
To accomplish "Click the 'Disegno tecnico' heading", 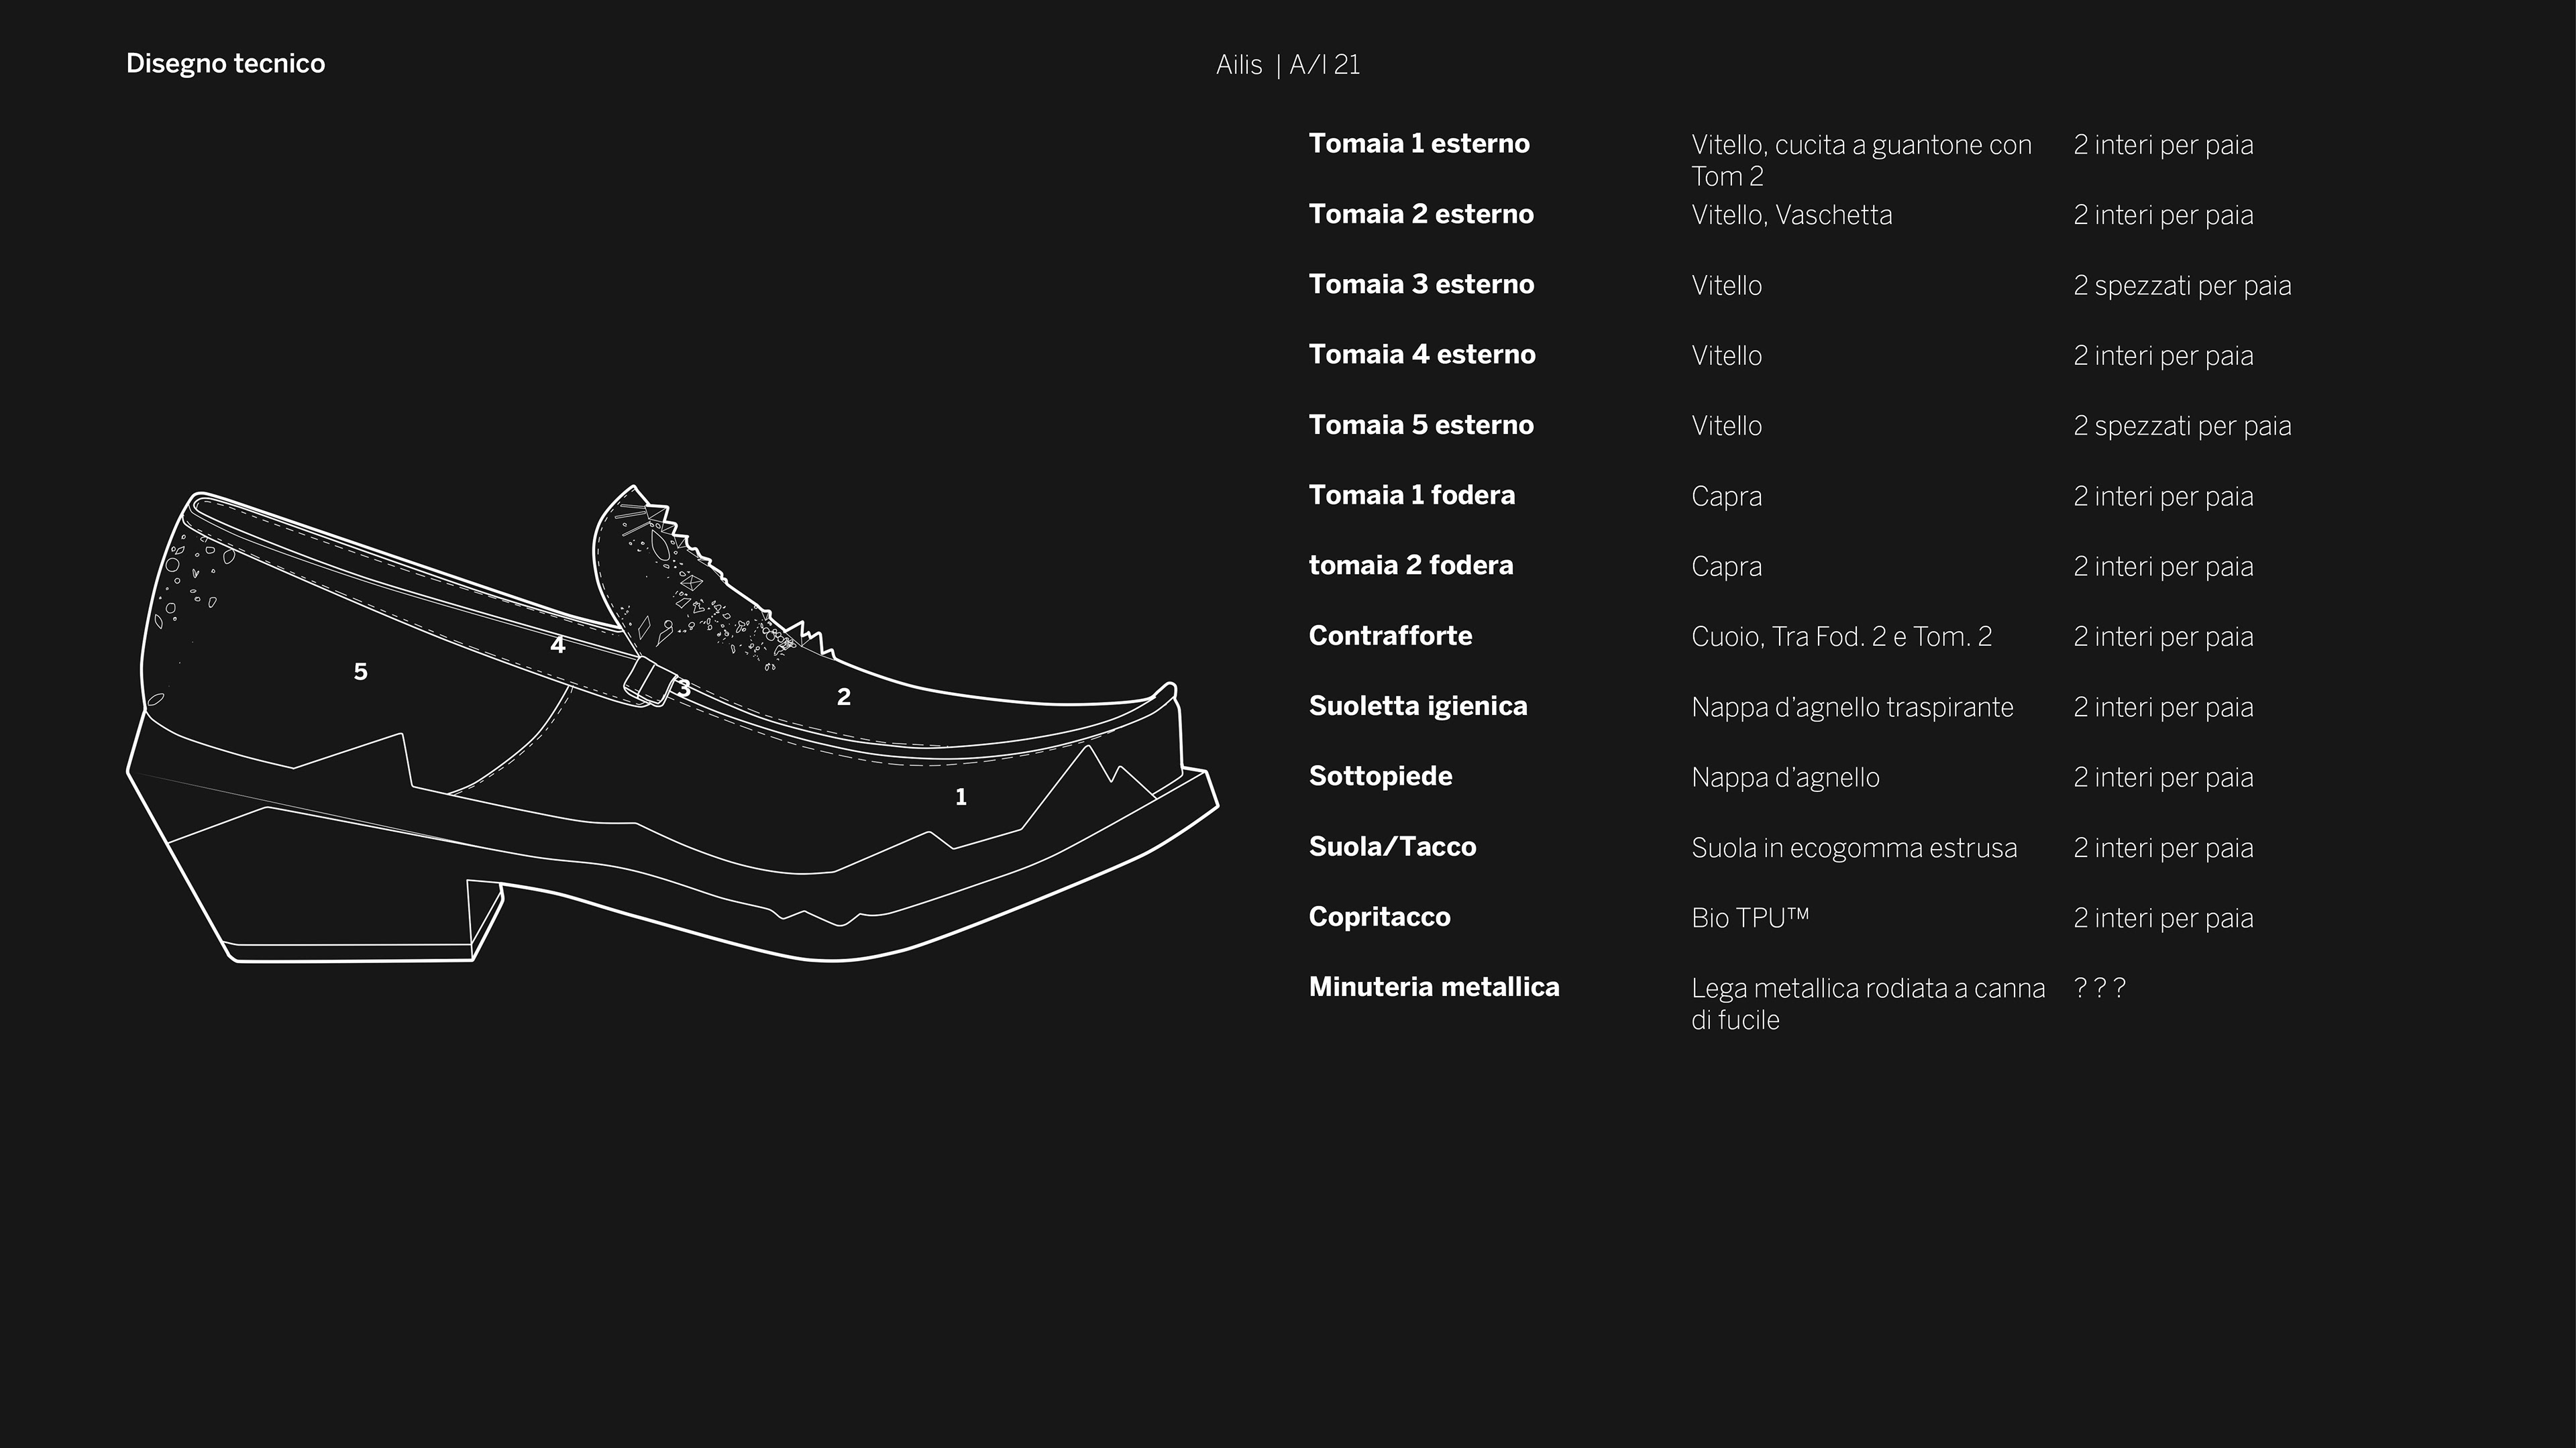I will (225, 64).
